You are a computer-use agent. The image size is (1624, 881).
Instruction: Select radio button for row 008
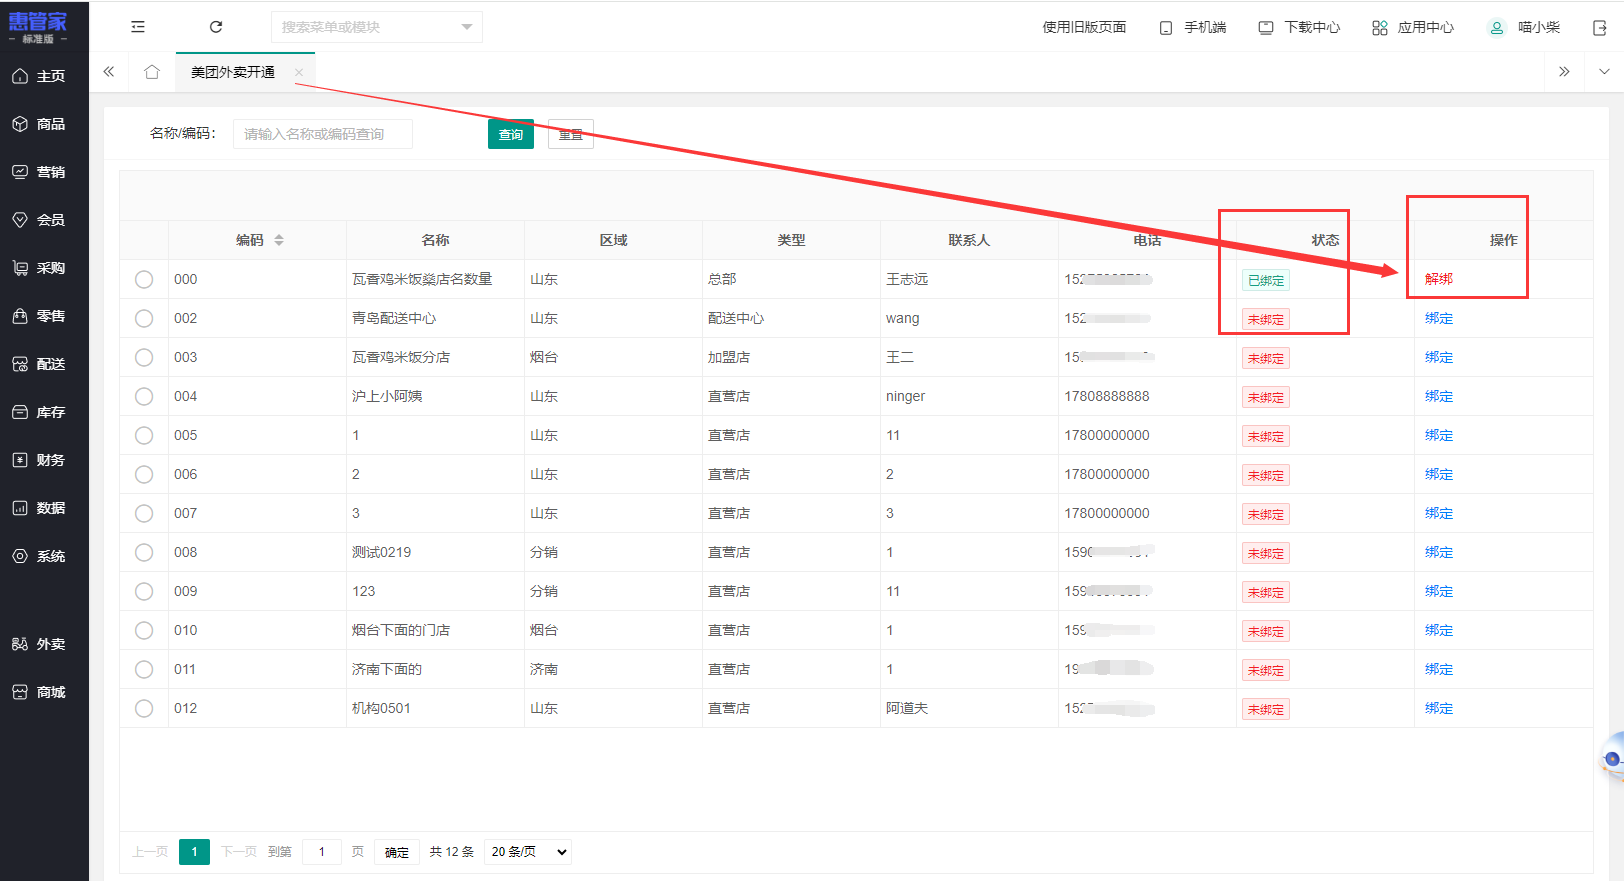pyautogui.click(x=144, y=552)
